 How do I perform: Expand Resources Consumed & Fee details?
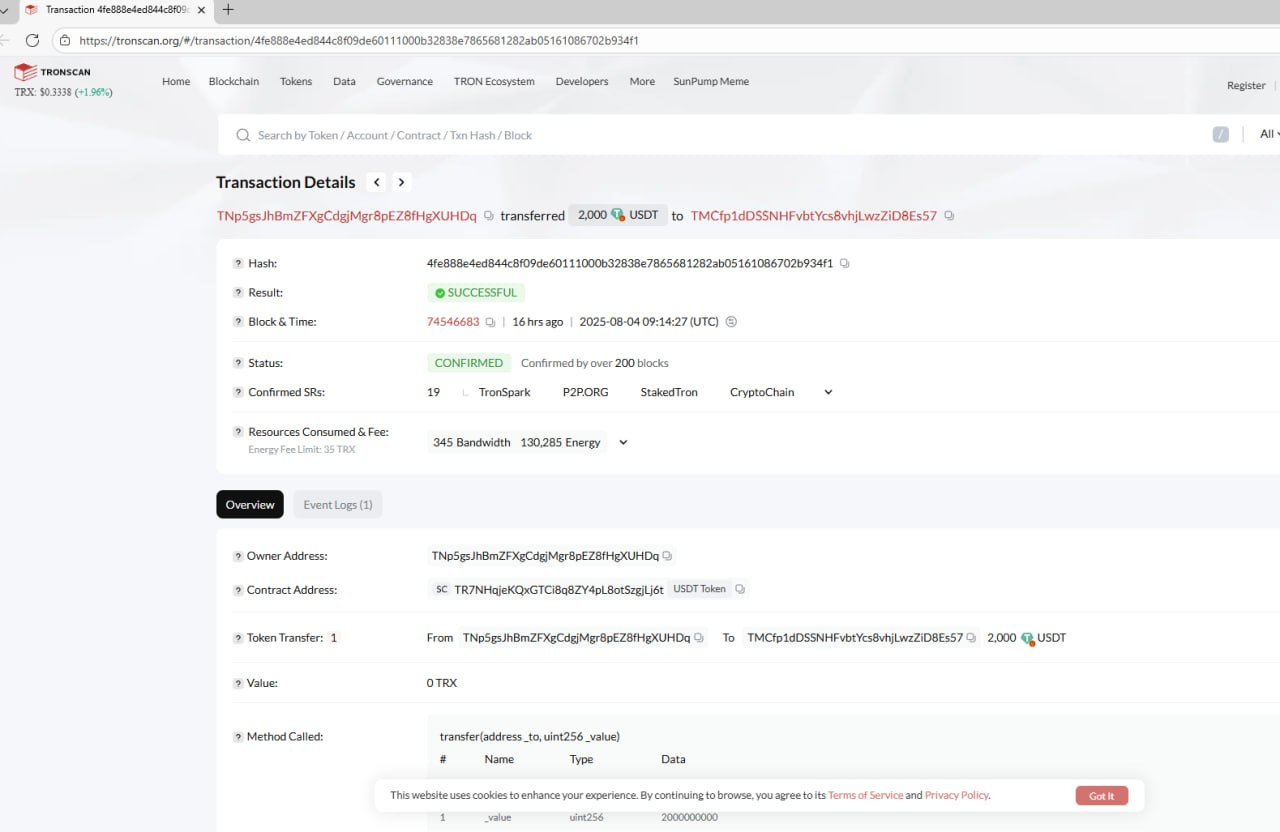(623, 442)
